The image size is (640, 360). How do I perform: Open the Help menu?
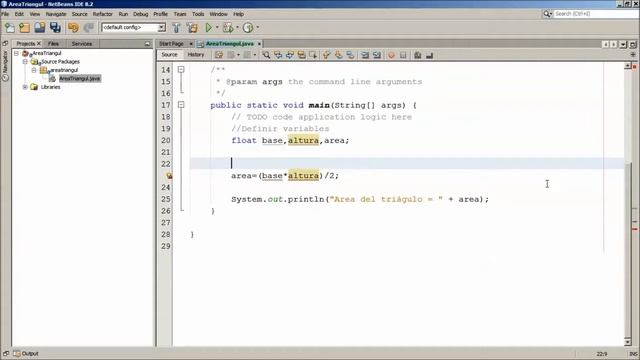238,14
